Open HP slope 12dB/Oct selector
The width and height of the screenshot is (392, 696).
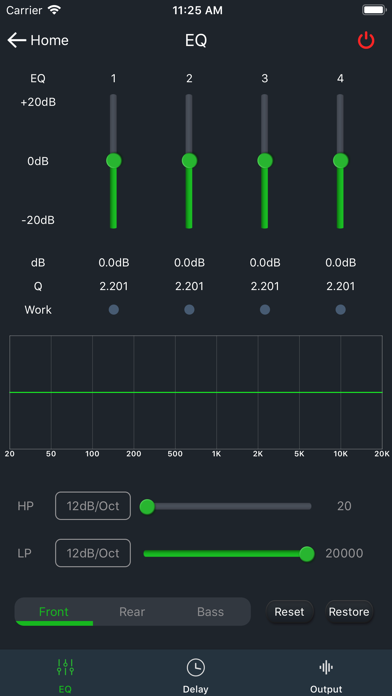(x=93, y=506)
